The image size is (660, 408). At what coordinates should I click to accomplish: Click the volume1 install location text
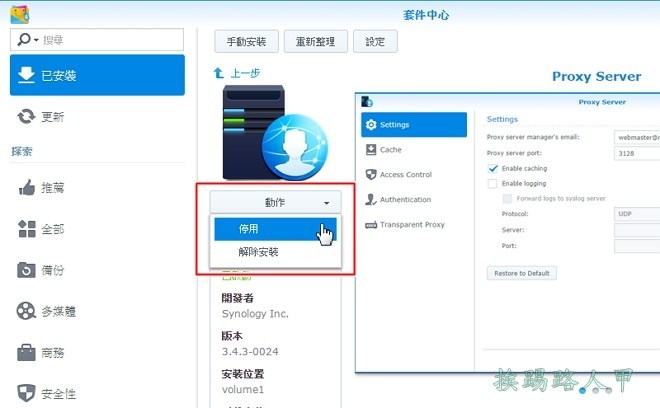point(243,389)
